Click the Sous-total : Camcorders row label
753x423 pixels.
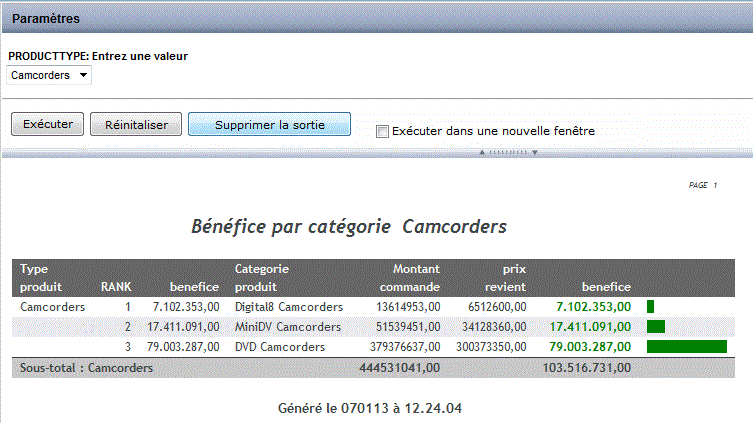click(x=87, y=368)
